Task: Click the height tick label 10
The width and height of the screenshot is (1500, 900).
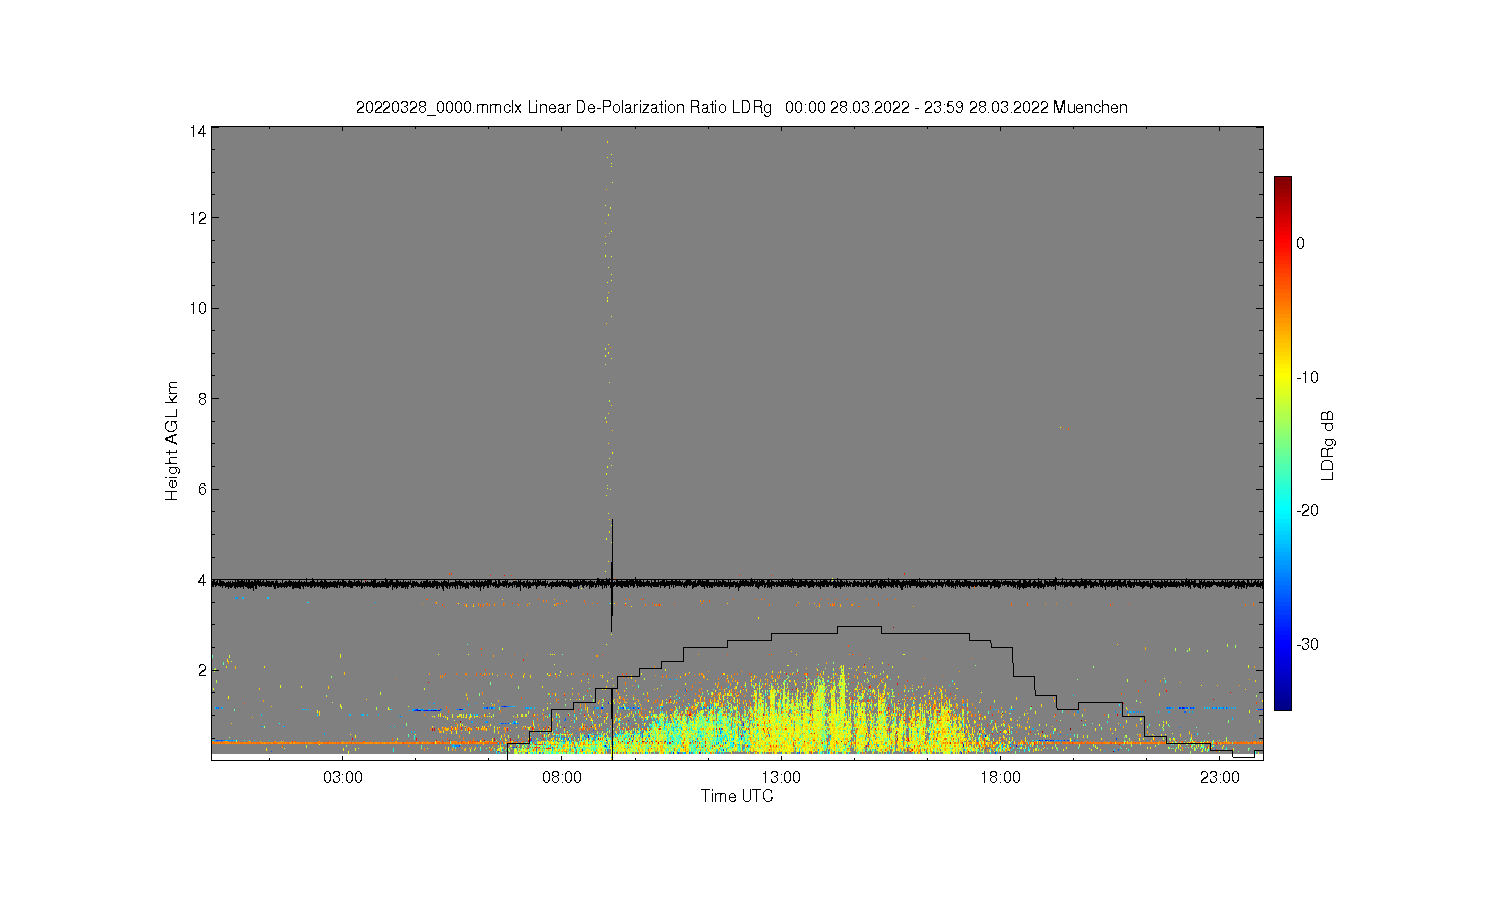Action: pyautogui.click(x=198, y=308)
